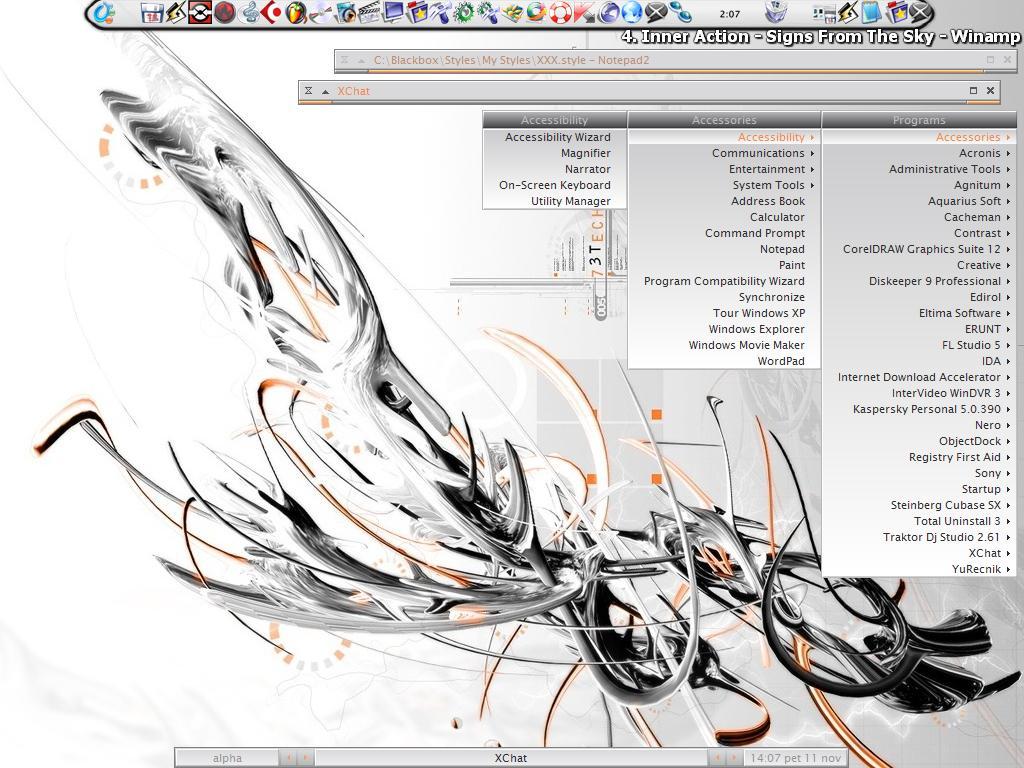Expand the Communications submenu
Image resolution: width=1024 pixels, height=768 pixels.
(724, 153)
